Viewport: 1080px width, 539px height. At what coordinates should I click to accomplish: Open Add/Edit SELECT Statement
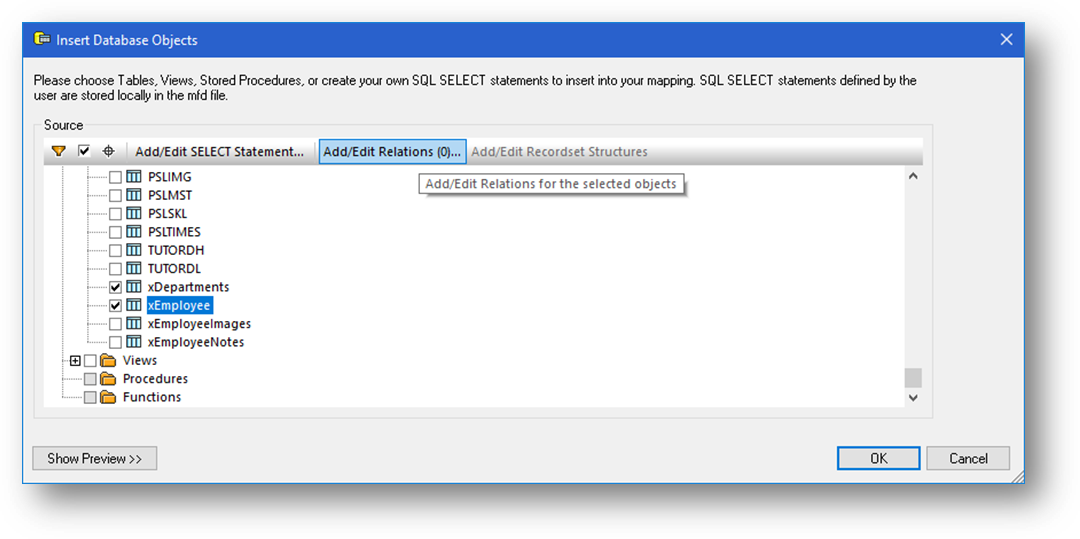[x=219, y=151]
